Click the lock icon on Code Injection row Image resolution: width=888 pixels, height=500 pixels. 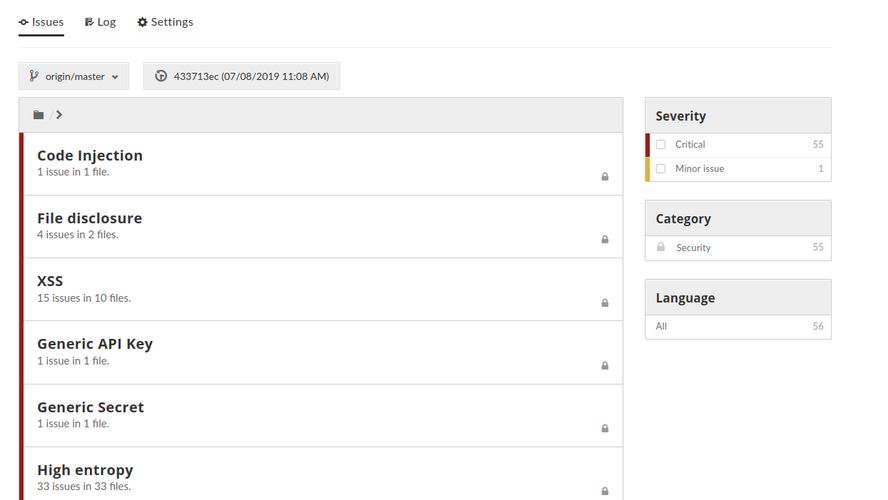[x=604, y=176]
